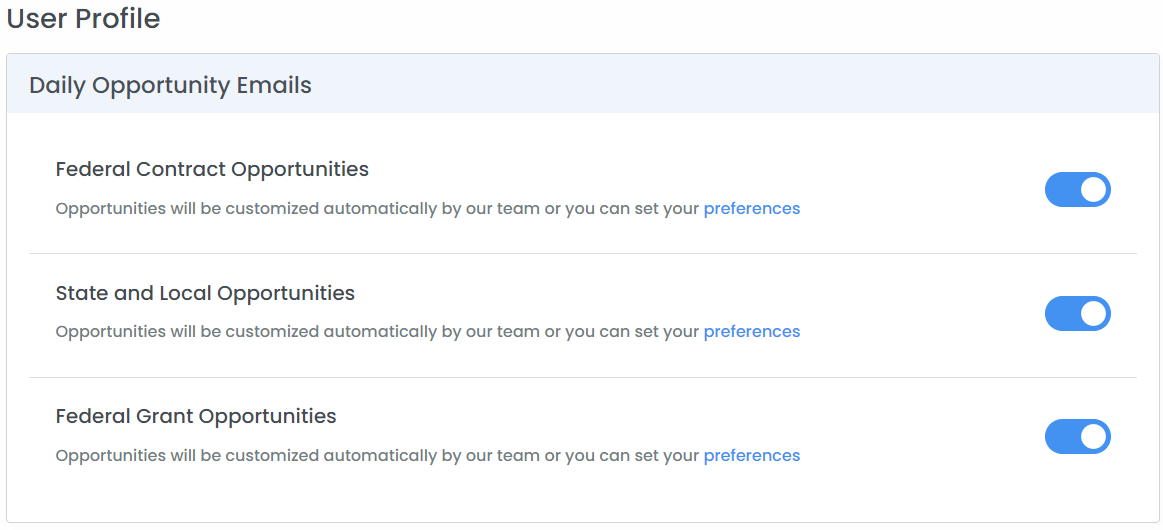
Task: Click the Federal Contract Opportunities title
Action: click(x=212, y=170)
